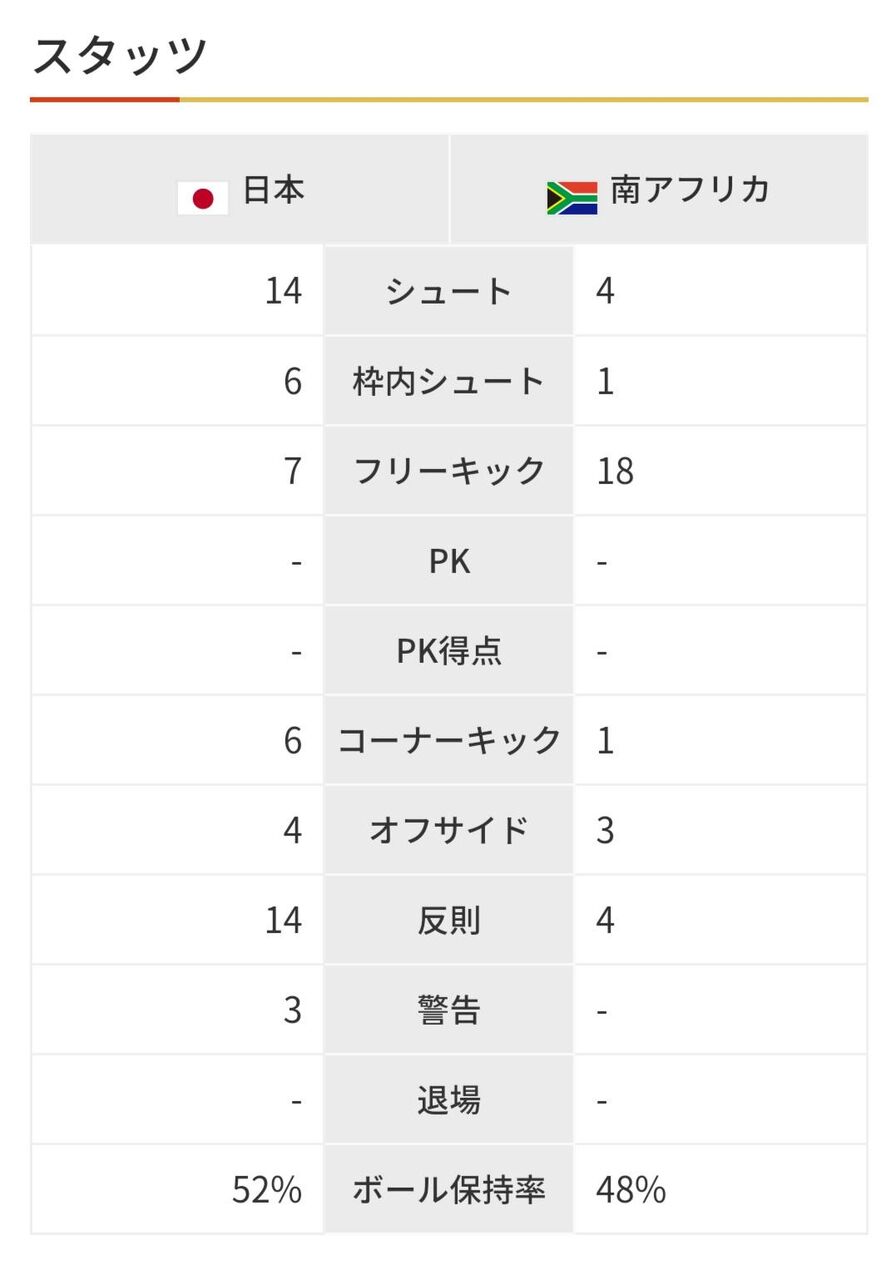Click Japan's 52% possession value

click(267, 1191)
